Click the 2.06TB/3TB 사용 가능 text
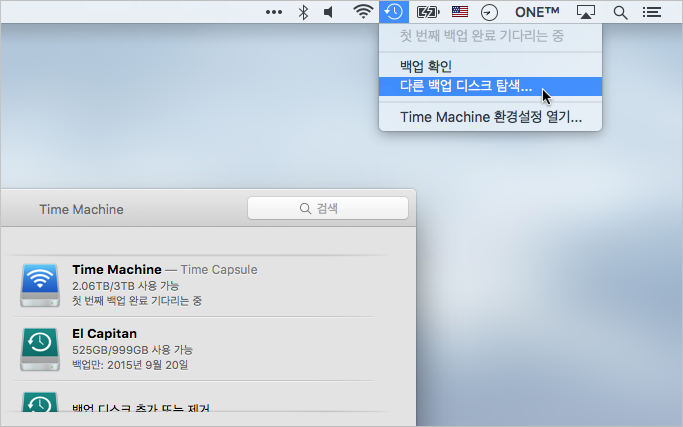Screen dimensions: 683x427 coord(125,286)
